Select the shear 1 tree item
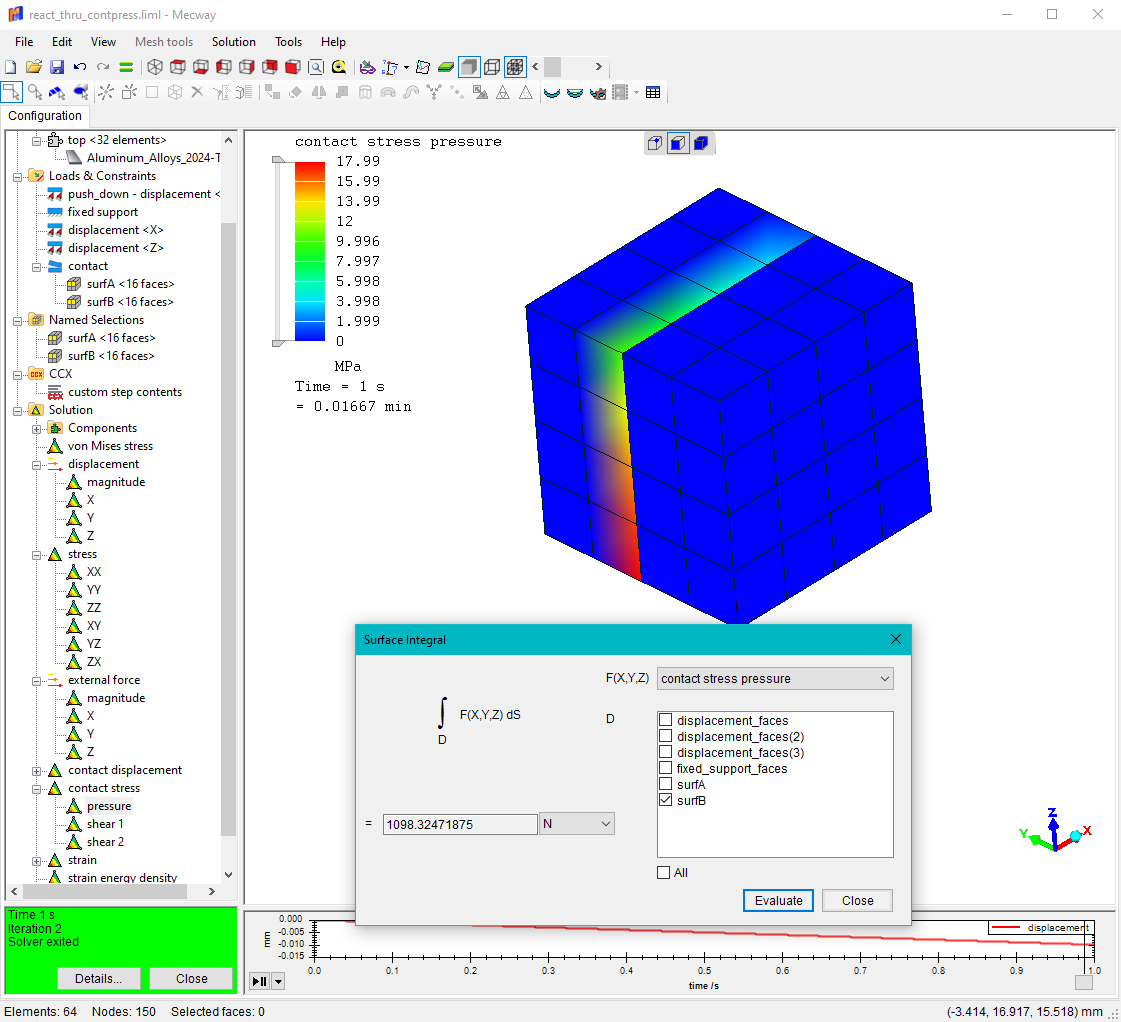Viewport: 1121px width, 1022px height. tap(105, 824)
